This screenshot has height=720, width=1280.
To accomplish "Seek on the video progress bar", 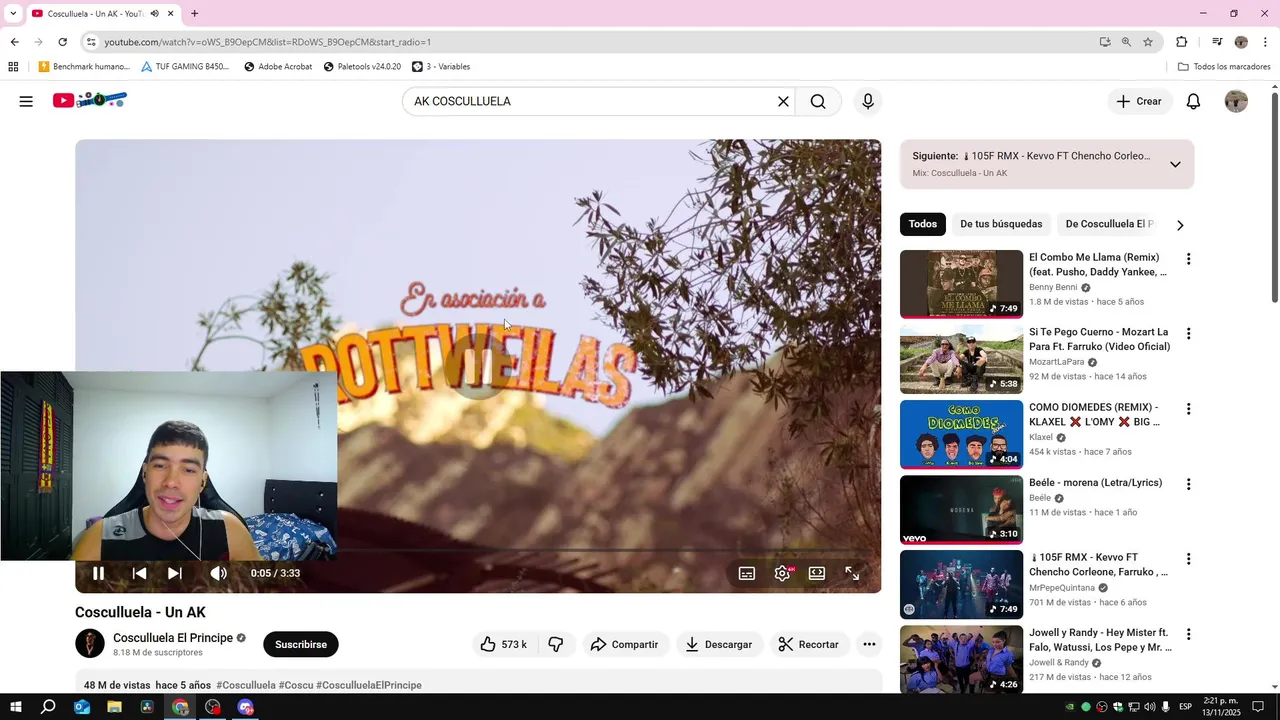I will (x=478, y=551).
